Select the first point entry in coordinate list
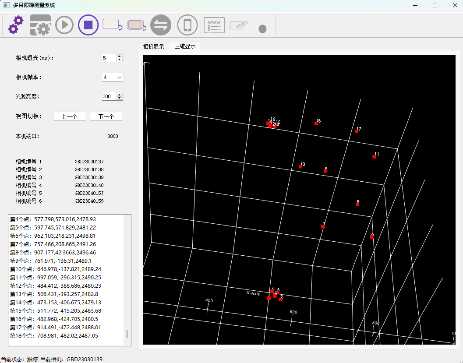Viewport: 463px width, 363px height. [x=53, y=219]
